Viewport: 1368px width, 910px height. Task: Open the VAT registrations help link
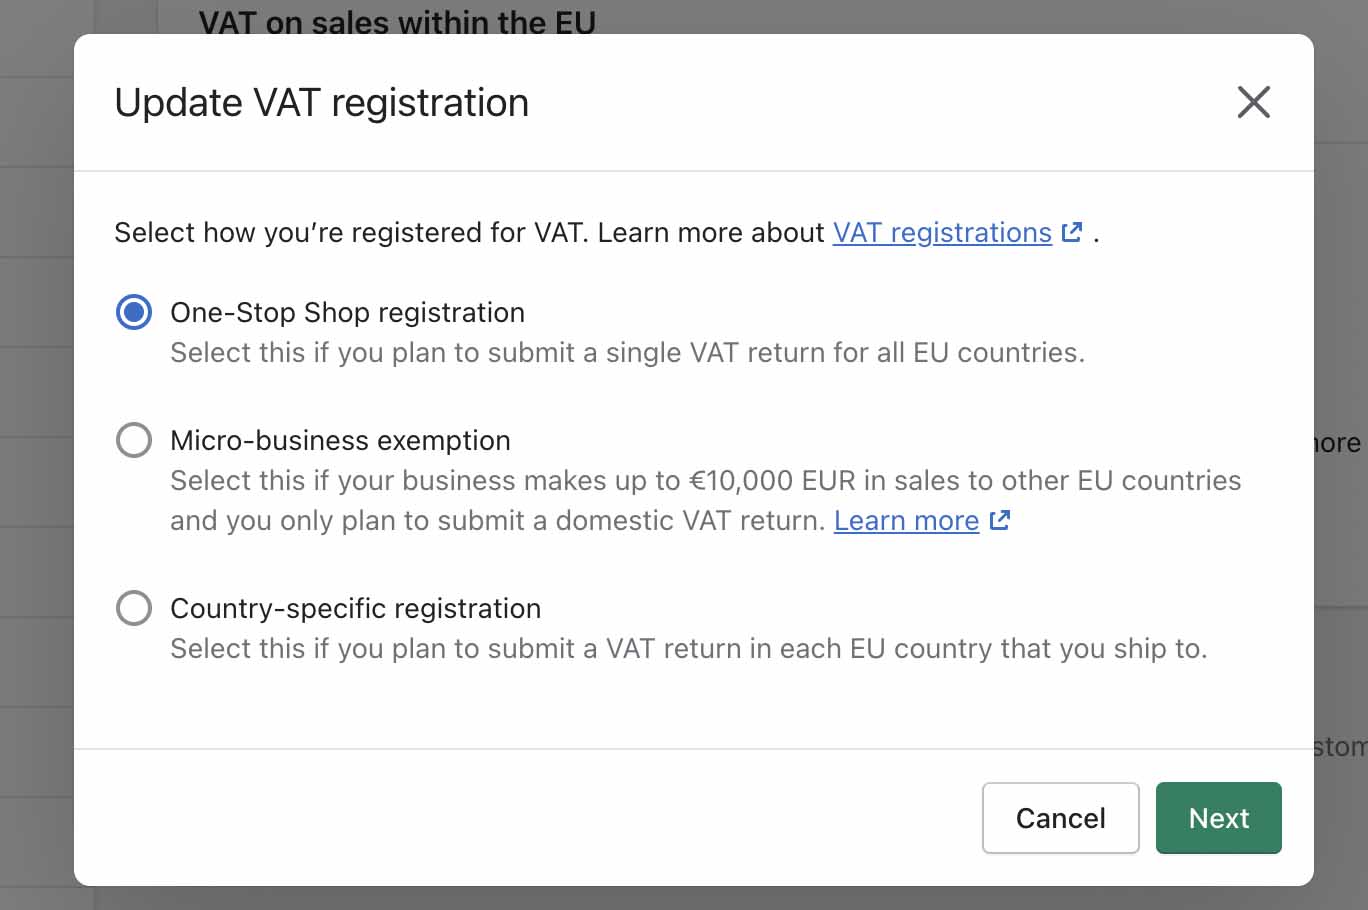click(942, 232)
